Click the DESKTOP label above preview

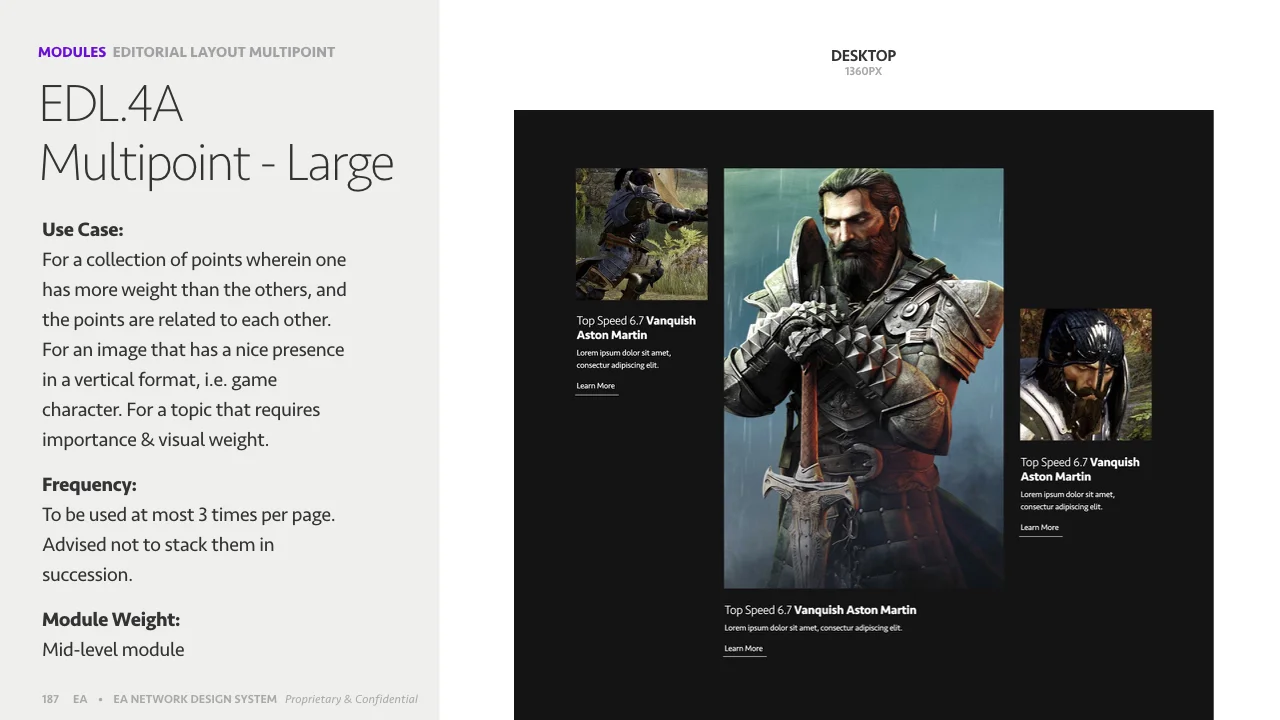tap(864, 56)
